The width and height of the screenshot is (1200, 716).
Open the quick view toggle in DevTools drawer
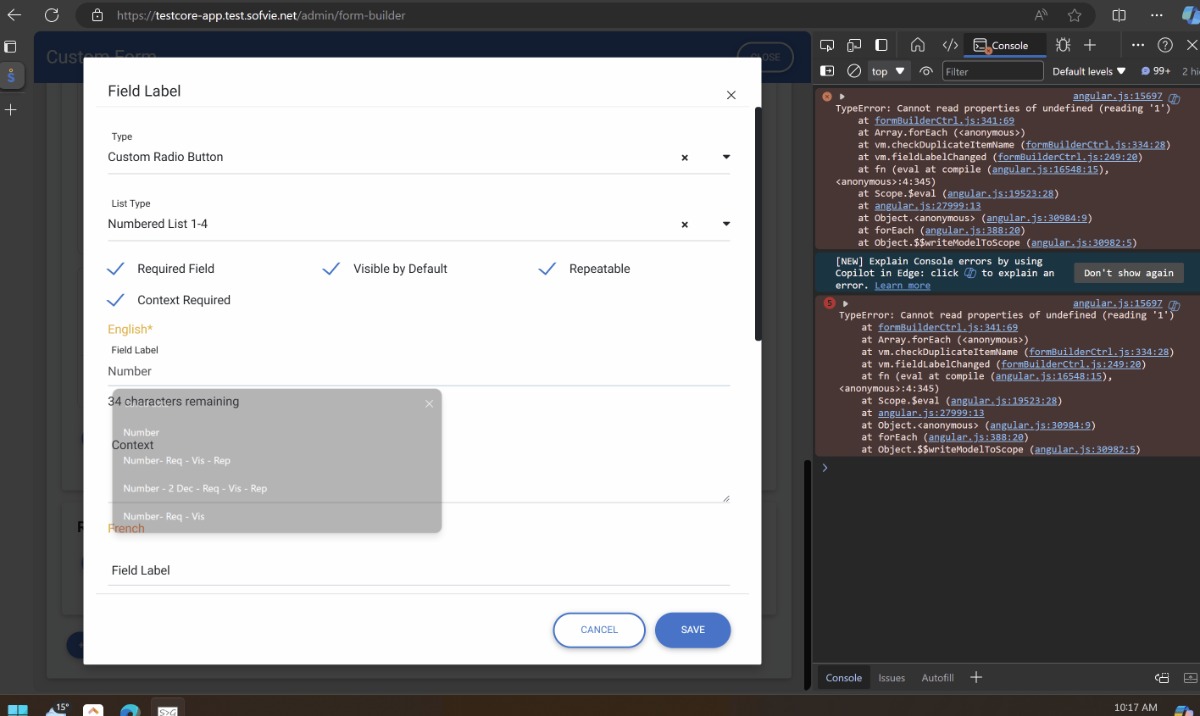pos(1162,677)
